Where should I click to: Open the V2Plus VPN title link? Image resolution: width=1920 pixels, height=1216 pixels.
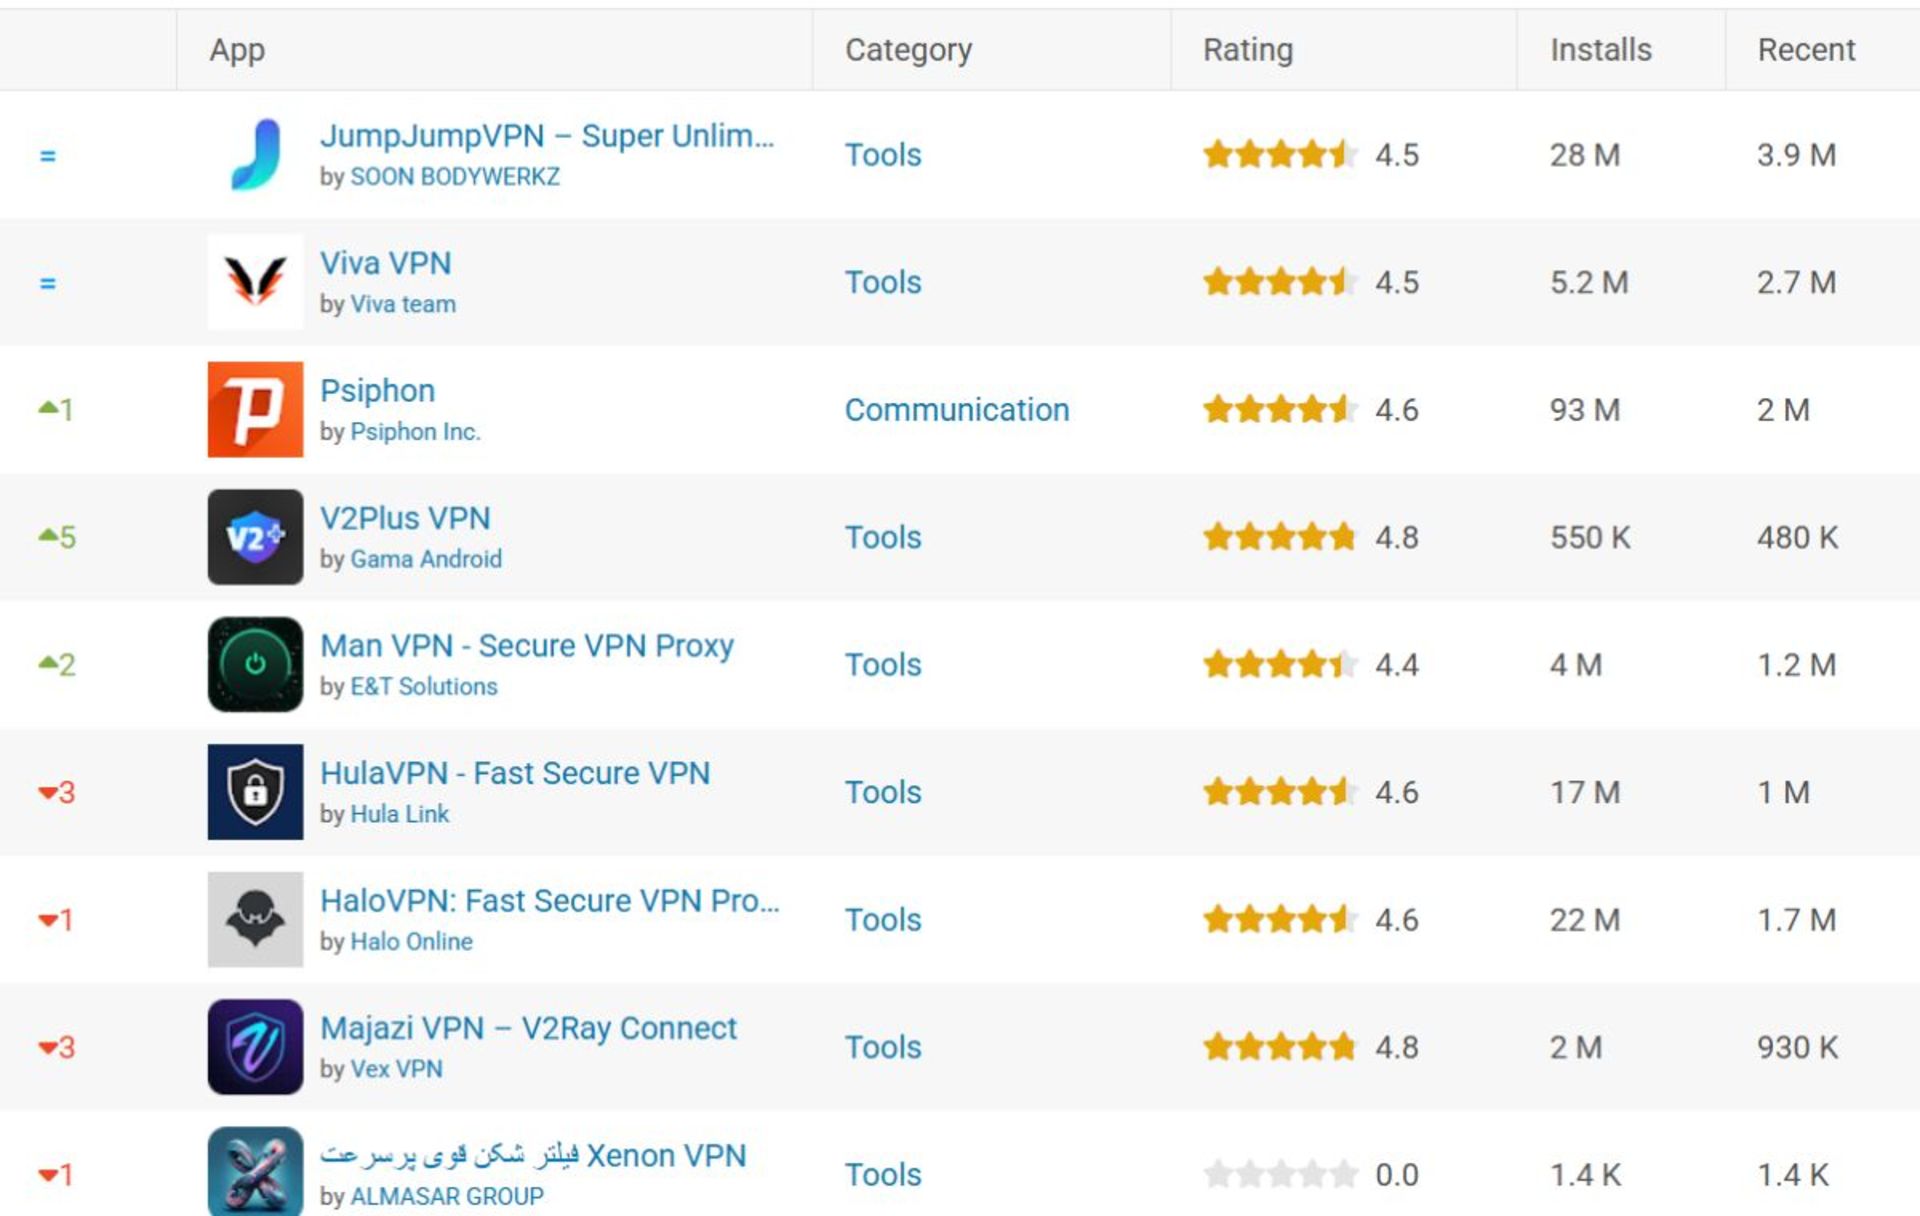pos(405,518)
